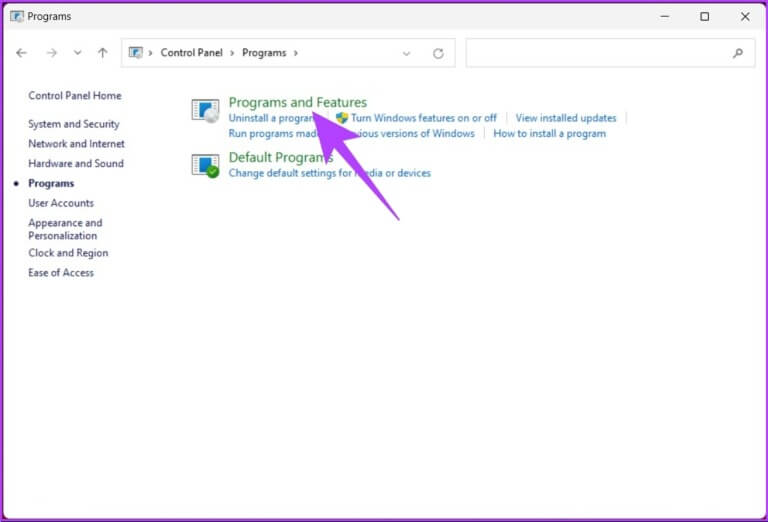This screenshot has width=768, height=522.
Task: Open Default Programs heading
Action: tap(281, 157)
